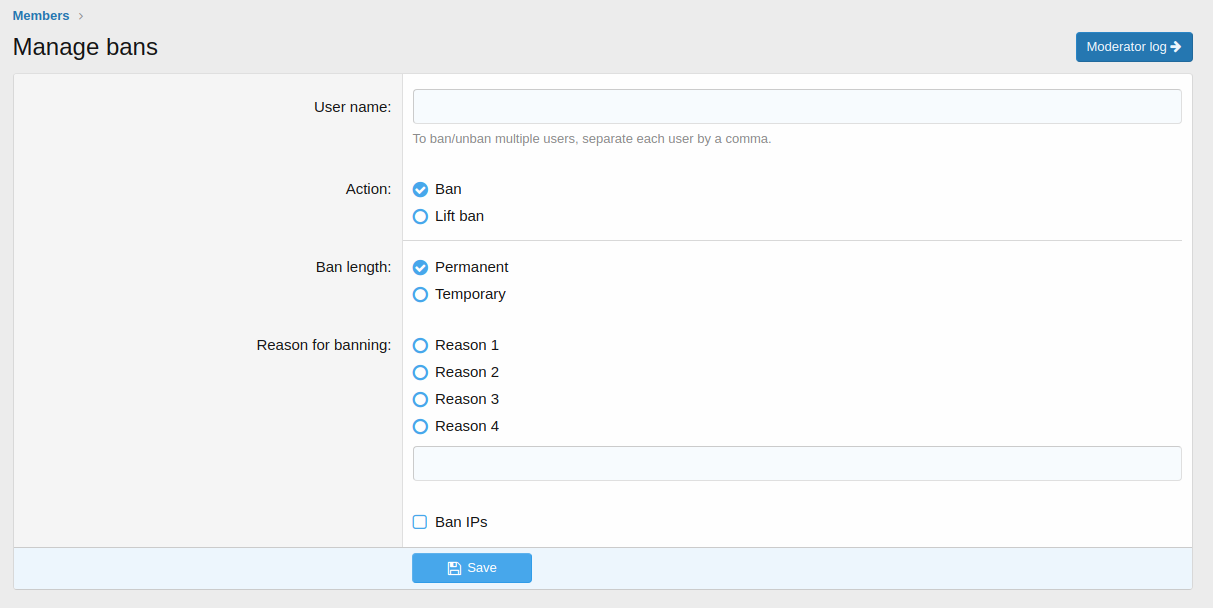Viewport: 1213px width, 608px height.
Task: Click the breadcrumb chevron after Members
Action: pos(81,16)
